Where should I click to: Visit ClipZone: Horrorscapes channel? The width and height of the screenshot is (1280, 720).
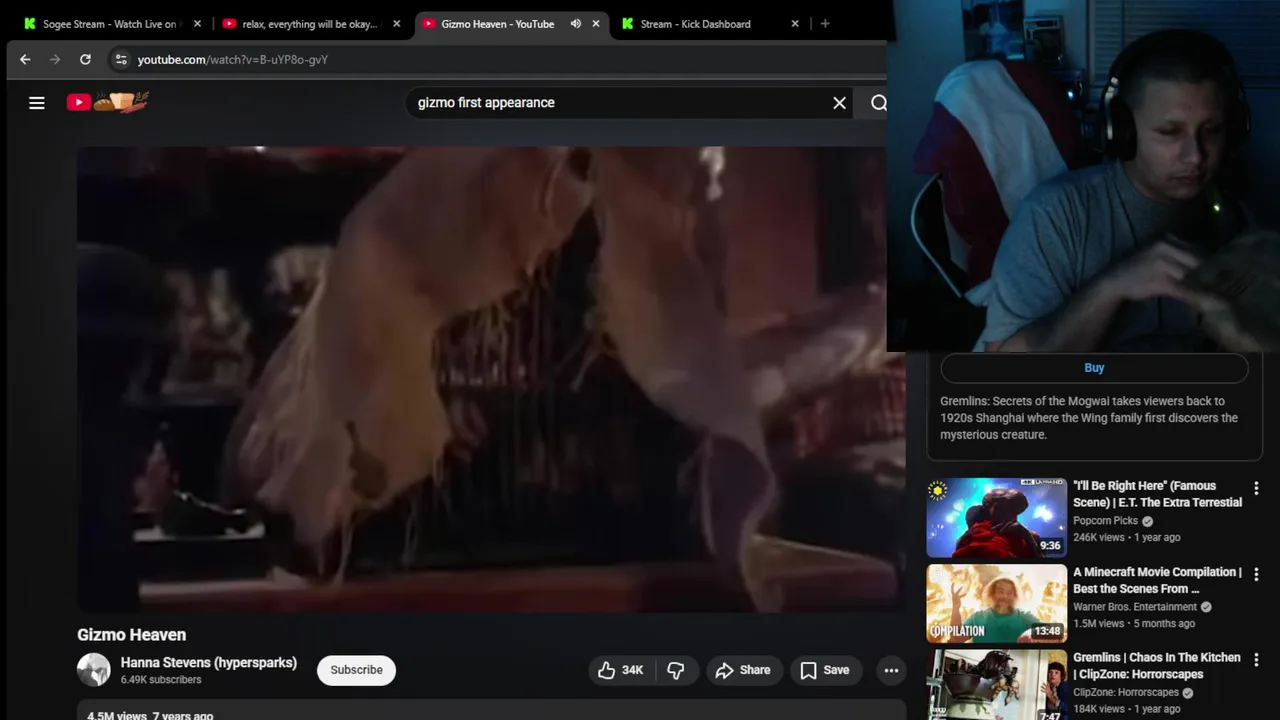[x=1126, y=692]
